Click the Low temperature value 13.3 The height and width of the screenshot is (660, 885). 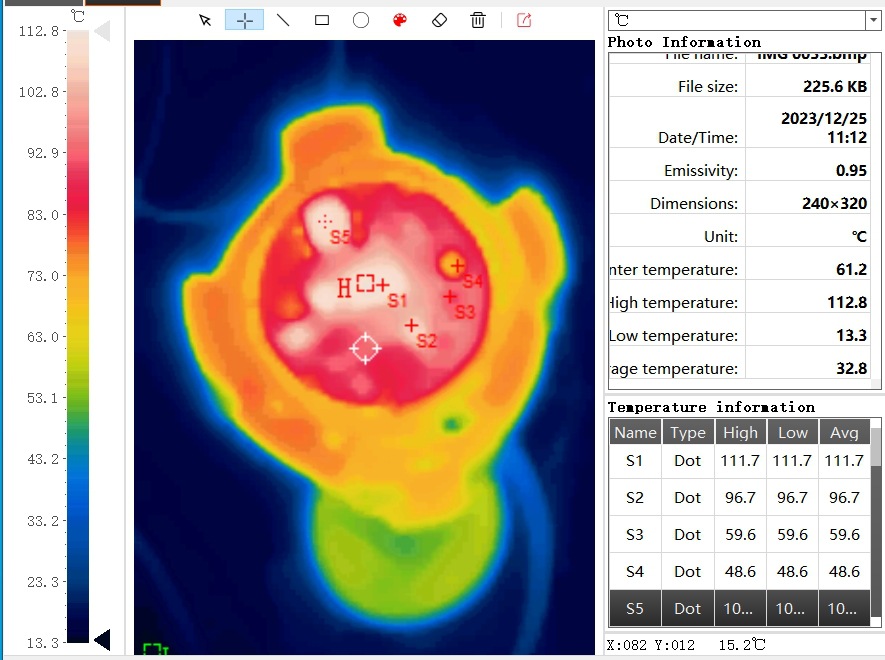coord(851,335)
